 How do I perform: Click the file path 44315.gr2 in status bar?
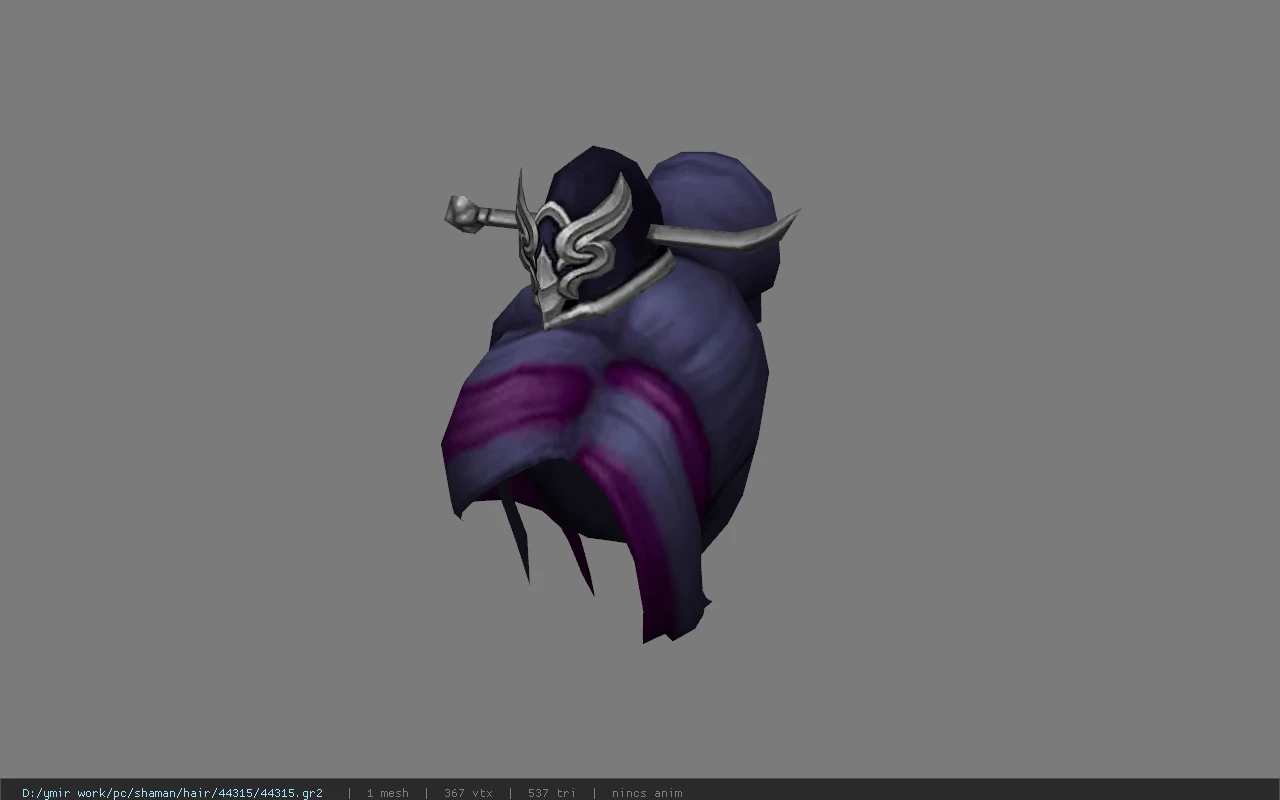click(172, 793)
